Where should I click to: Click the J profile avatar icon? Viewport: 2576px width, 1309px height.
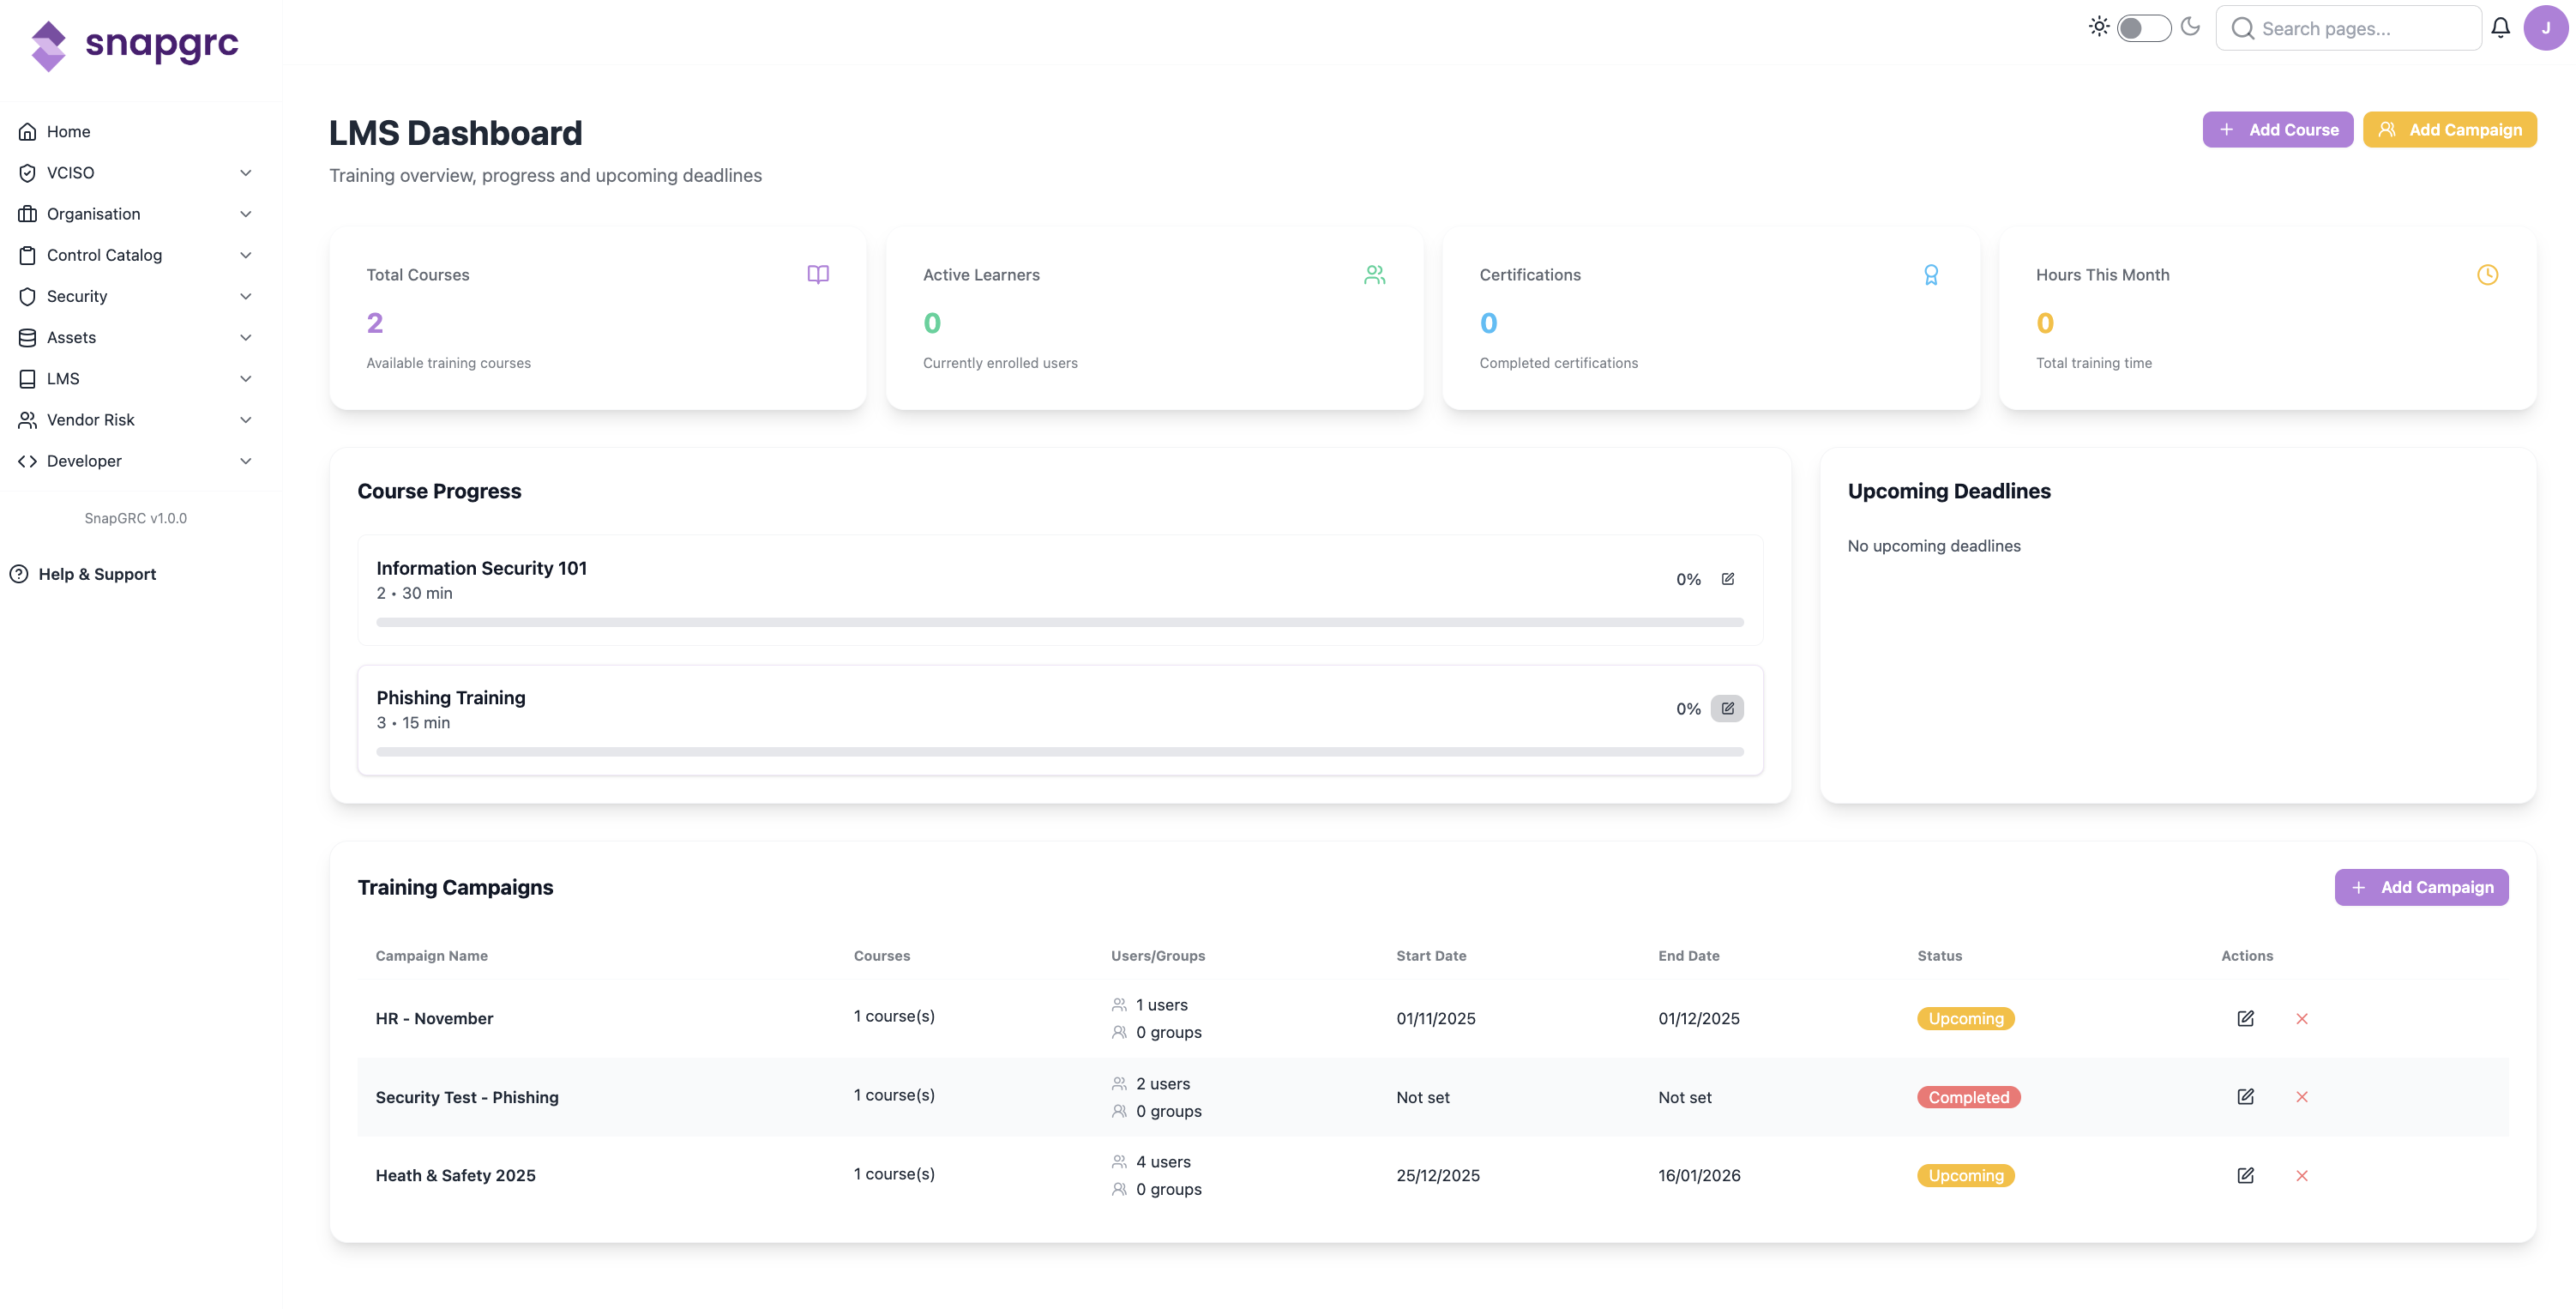click(x=2544, y=27)
